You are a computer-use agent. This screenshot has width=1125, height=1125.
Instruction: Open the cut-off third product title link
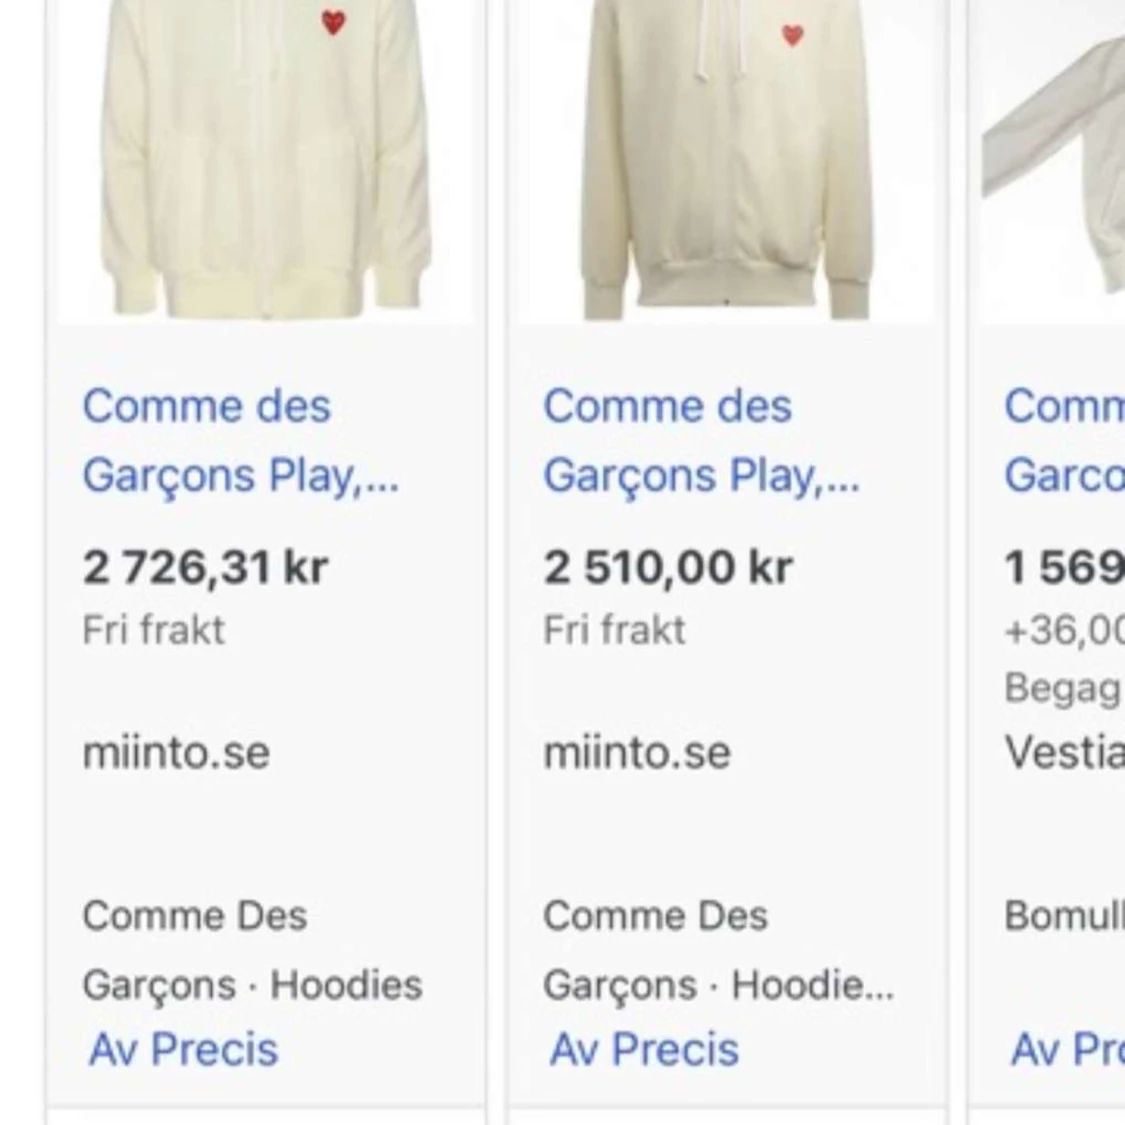point(1064,440)
